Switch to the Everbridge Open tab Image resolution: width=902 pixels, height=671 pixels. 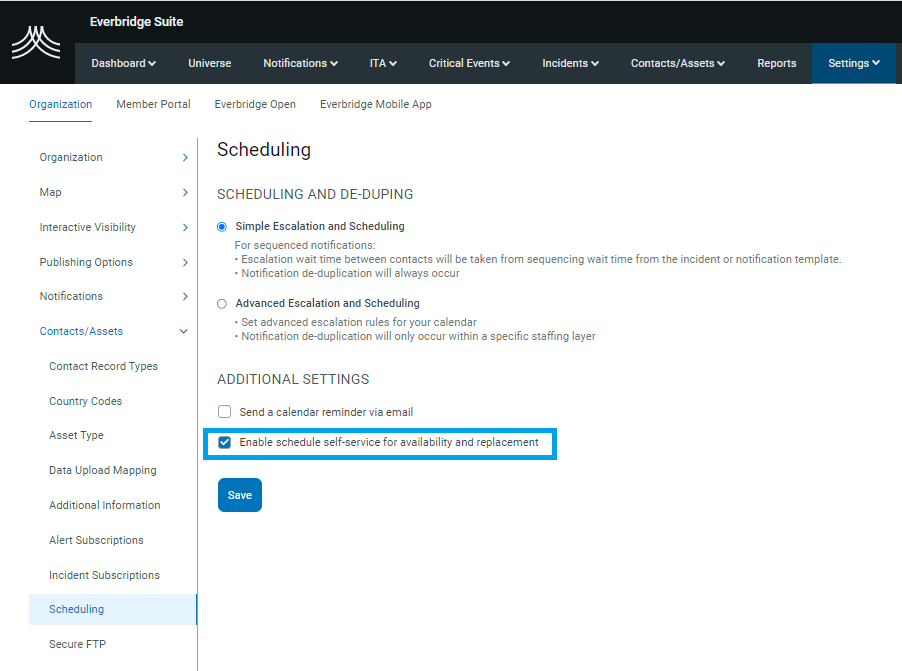(255, 104)
